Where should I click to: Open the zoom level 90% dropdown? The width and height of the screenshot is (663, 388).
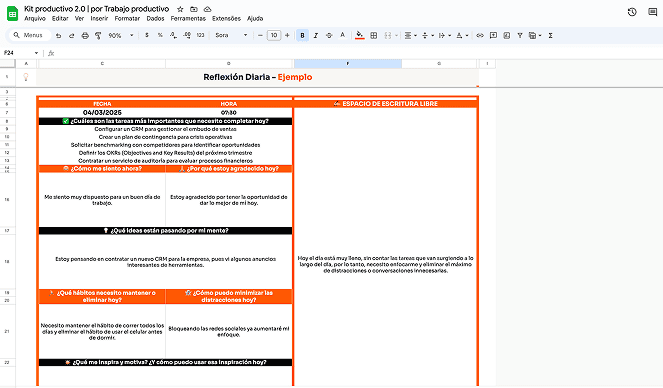click(x=121, y=36)
